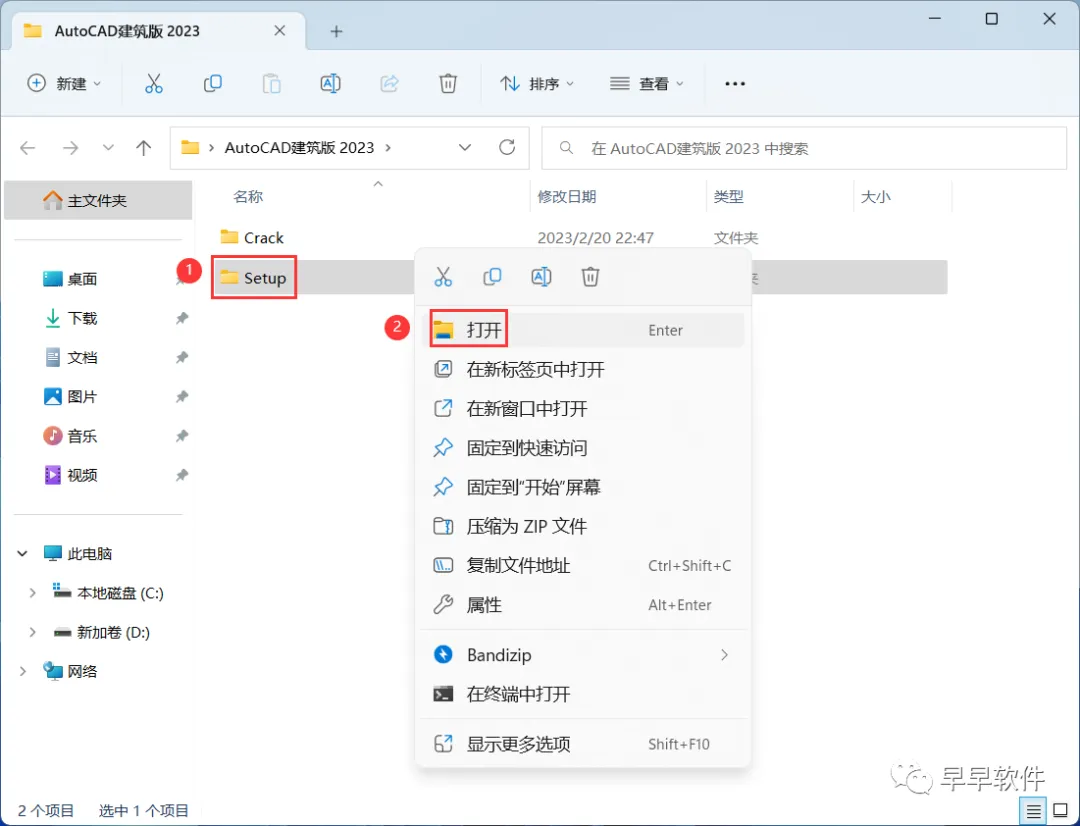Click the Rename icon in the top toolbar
This screenshot has height=826, width=1080.
pos(331,83)
